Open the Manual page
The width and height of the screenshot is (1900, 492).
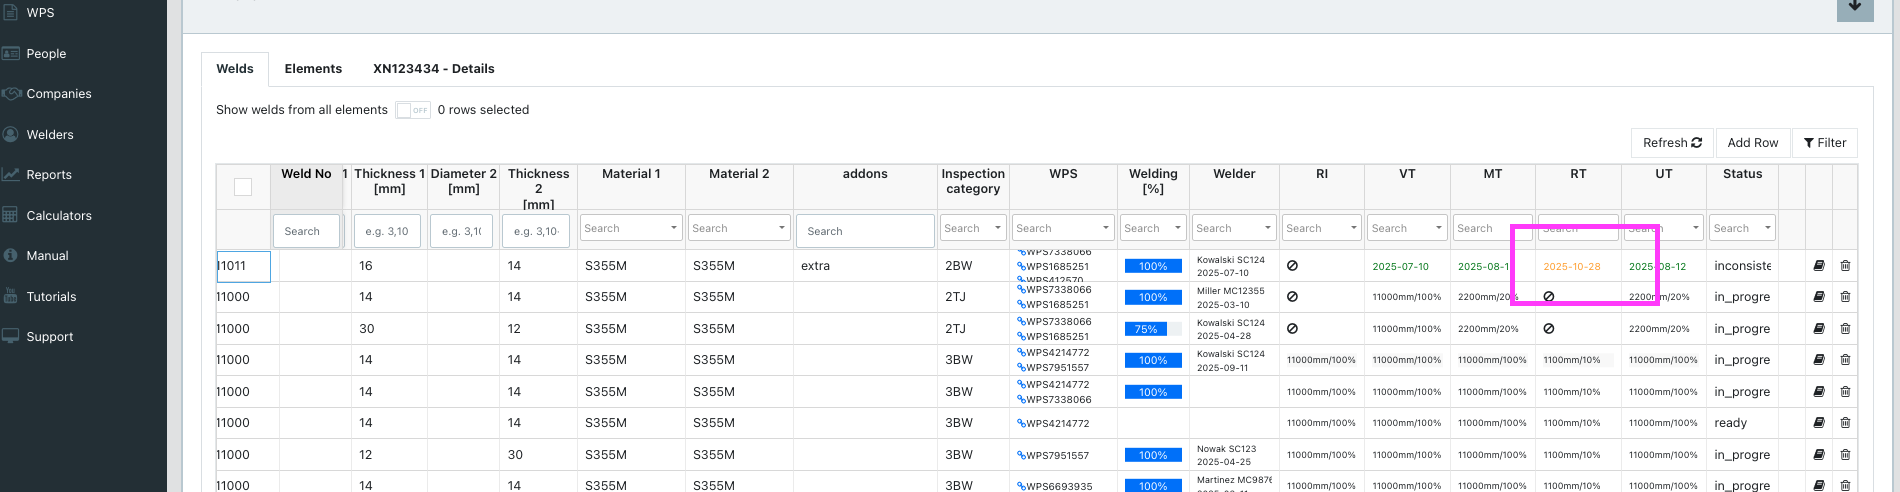(x=47, y=256)
